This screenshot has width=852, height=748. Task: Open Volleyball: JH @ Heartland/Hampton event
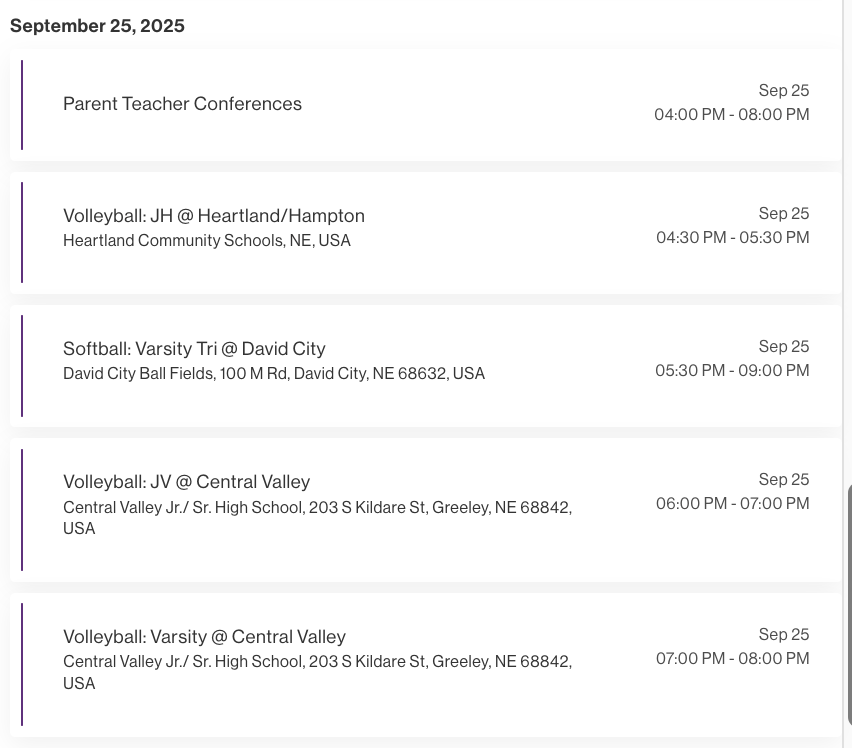[214, 216]
